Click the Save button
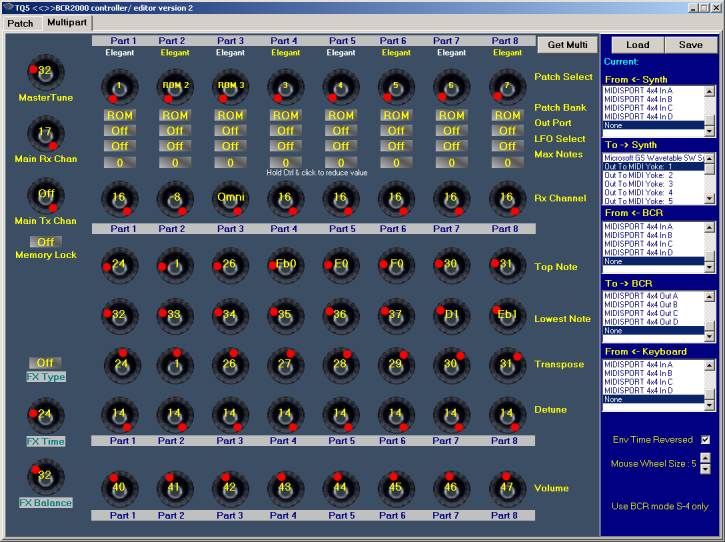This screenshot has width=725, height=542. tap(690, 44)
